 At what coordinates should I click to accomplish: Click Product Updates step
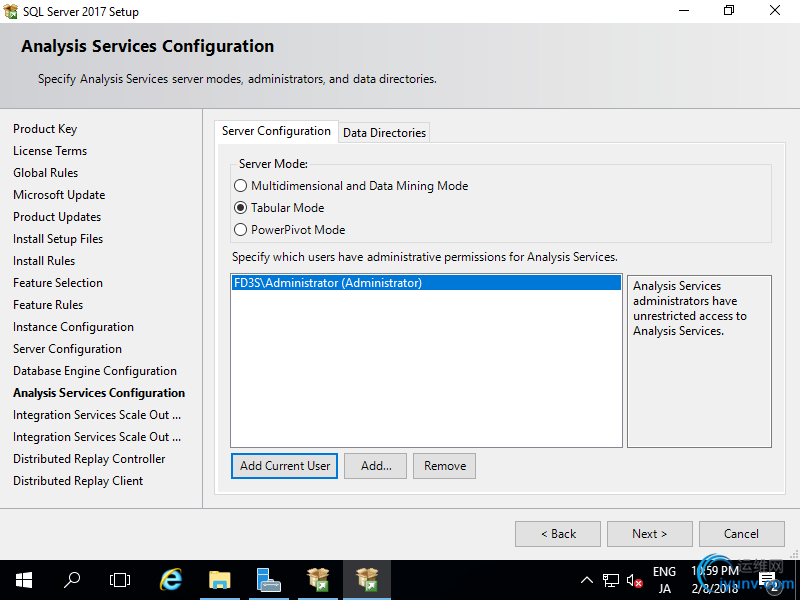[57, 217]
